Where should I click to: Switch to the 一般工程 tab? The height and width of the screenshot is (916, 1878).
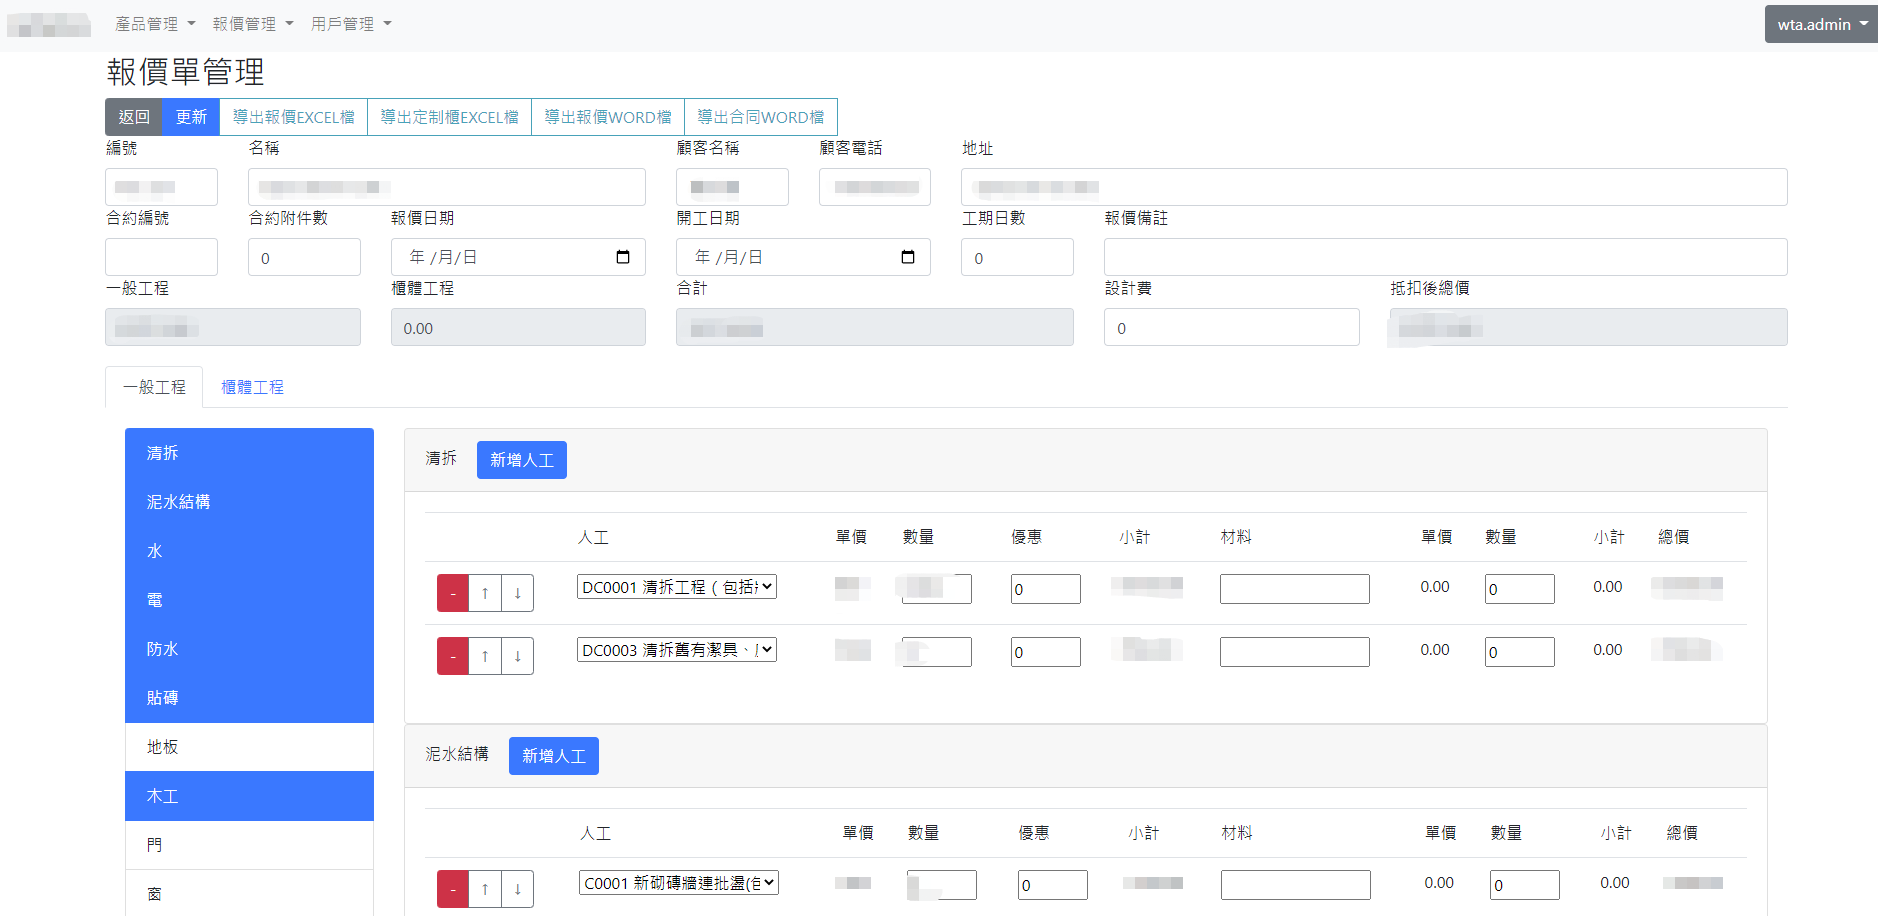tap(154, 387)
